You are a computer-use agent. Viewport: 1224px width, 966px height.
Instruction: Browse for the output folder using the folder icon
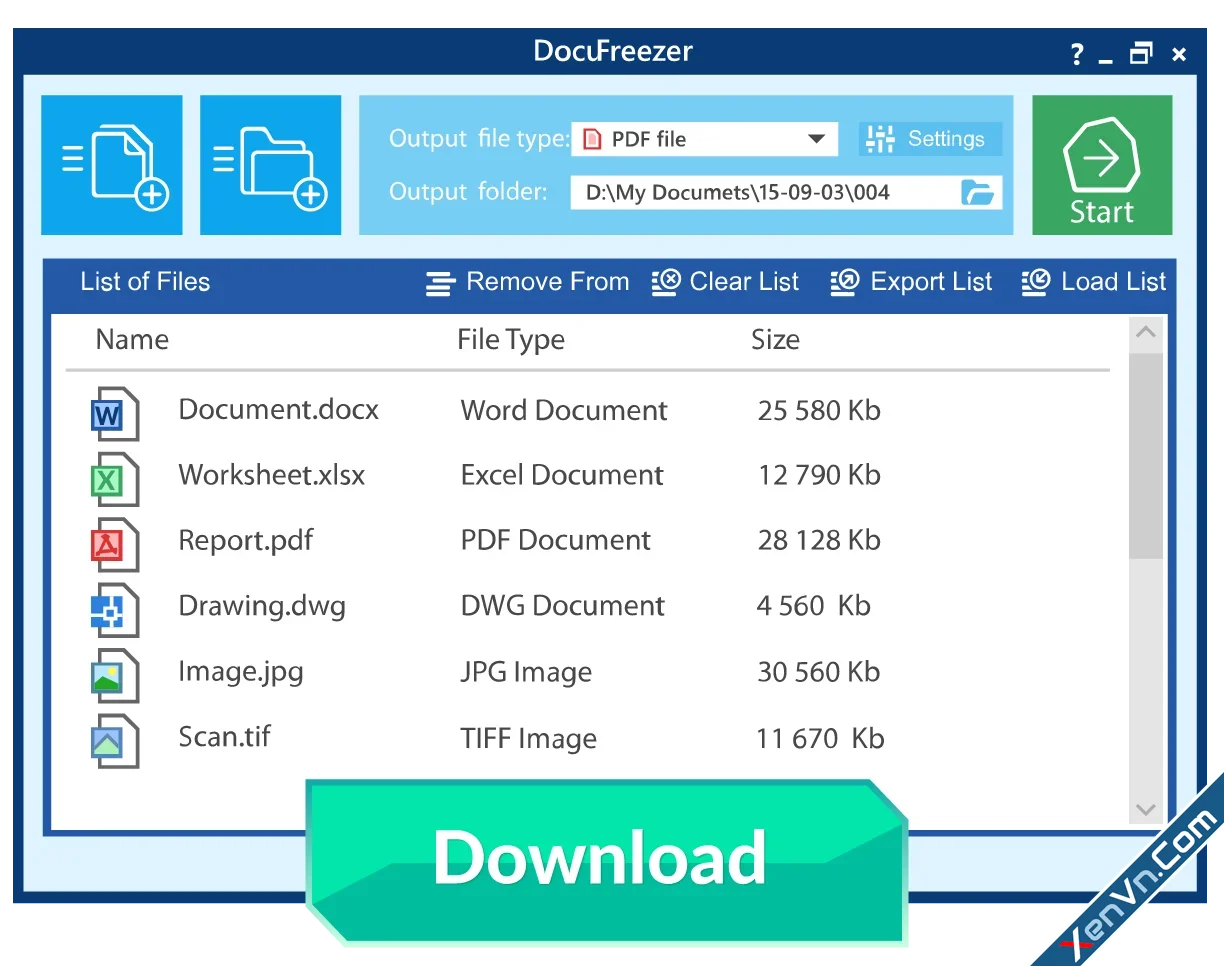978,193
